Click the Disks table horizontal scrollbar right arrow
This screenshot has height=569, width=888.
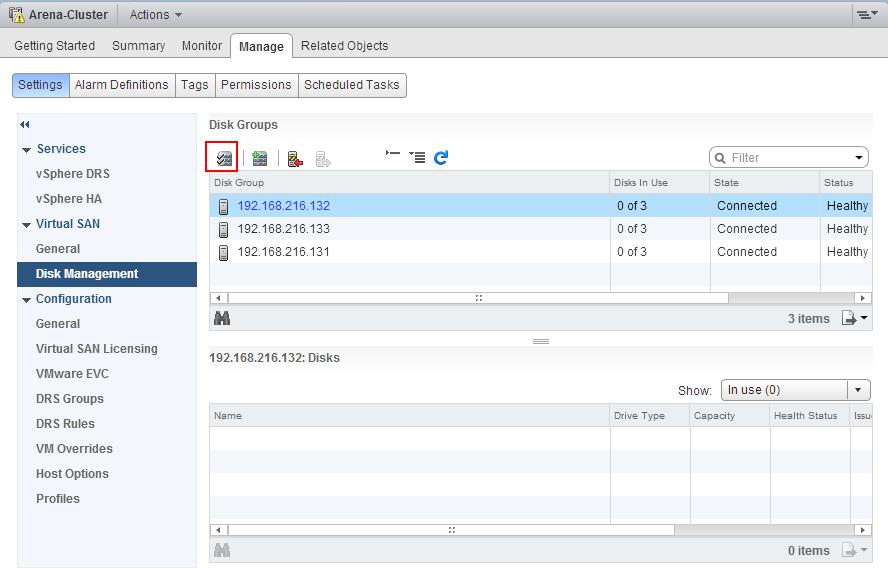point(863,530)
